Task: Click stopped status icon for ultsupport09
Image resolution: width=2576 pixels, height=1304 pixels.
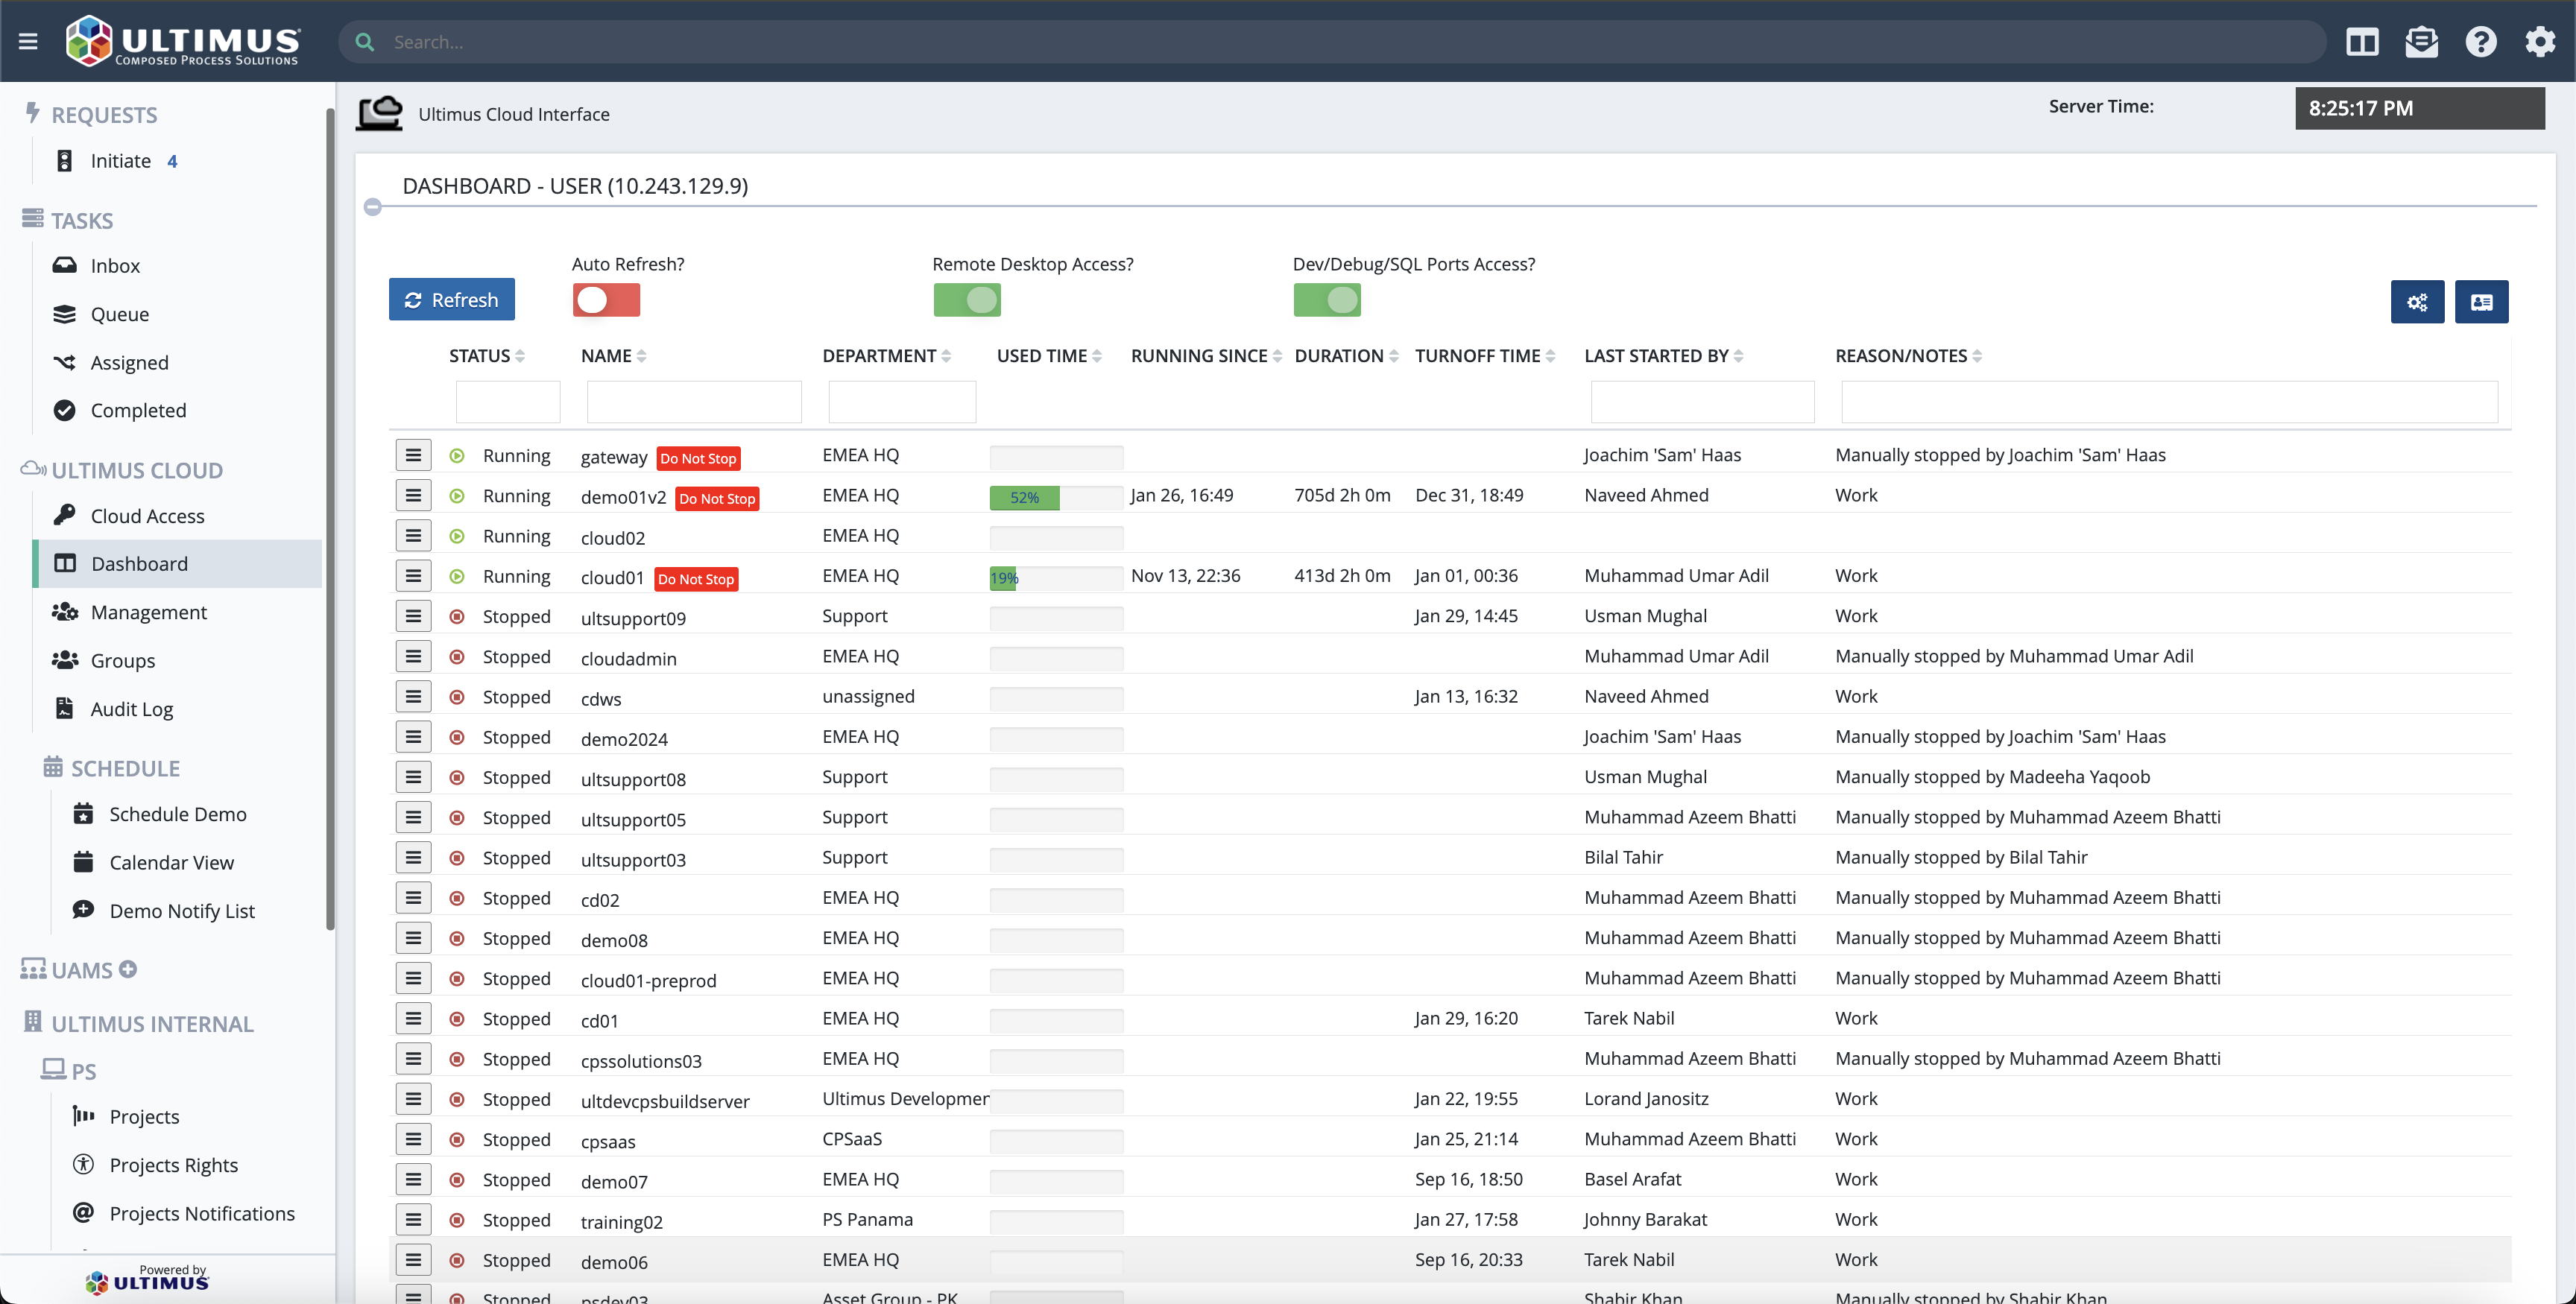Action: pyautogui.click(x=457, y=616)
